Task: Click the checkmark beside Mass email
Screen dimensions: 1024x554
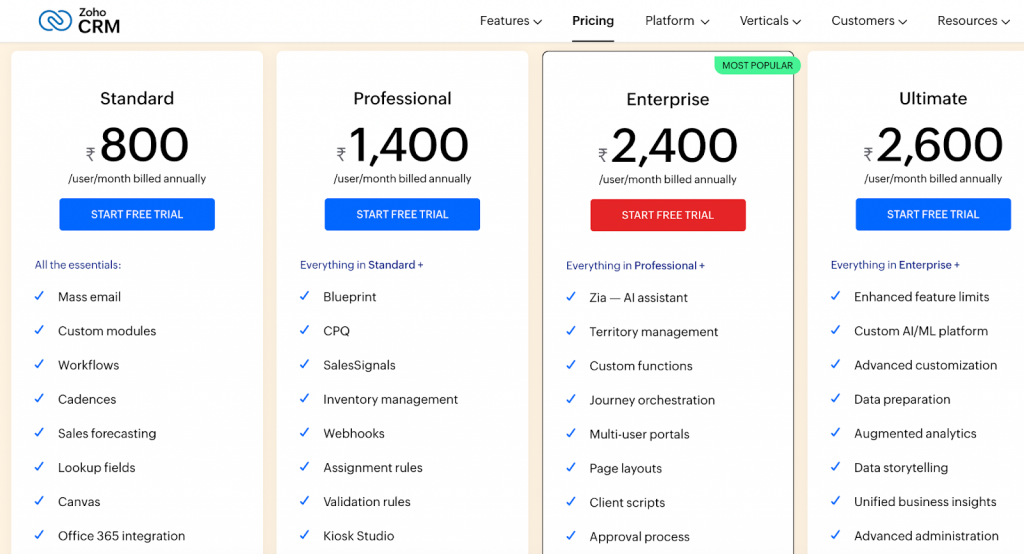Action: coord(39,296)
